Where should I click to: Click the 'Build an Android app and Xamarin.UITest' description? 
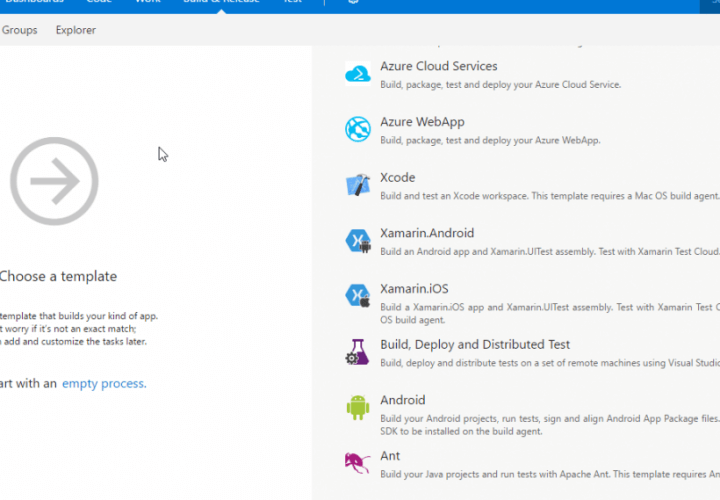click(x=550, y=252)
